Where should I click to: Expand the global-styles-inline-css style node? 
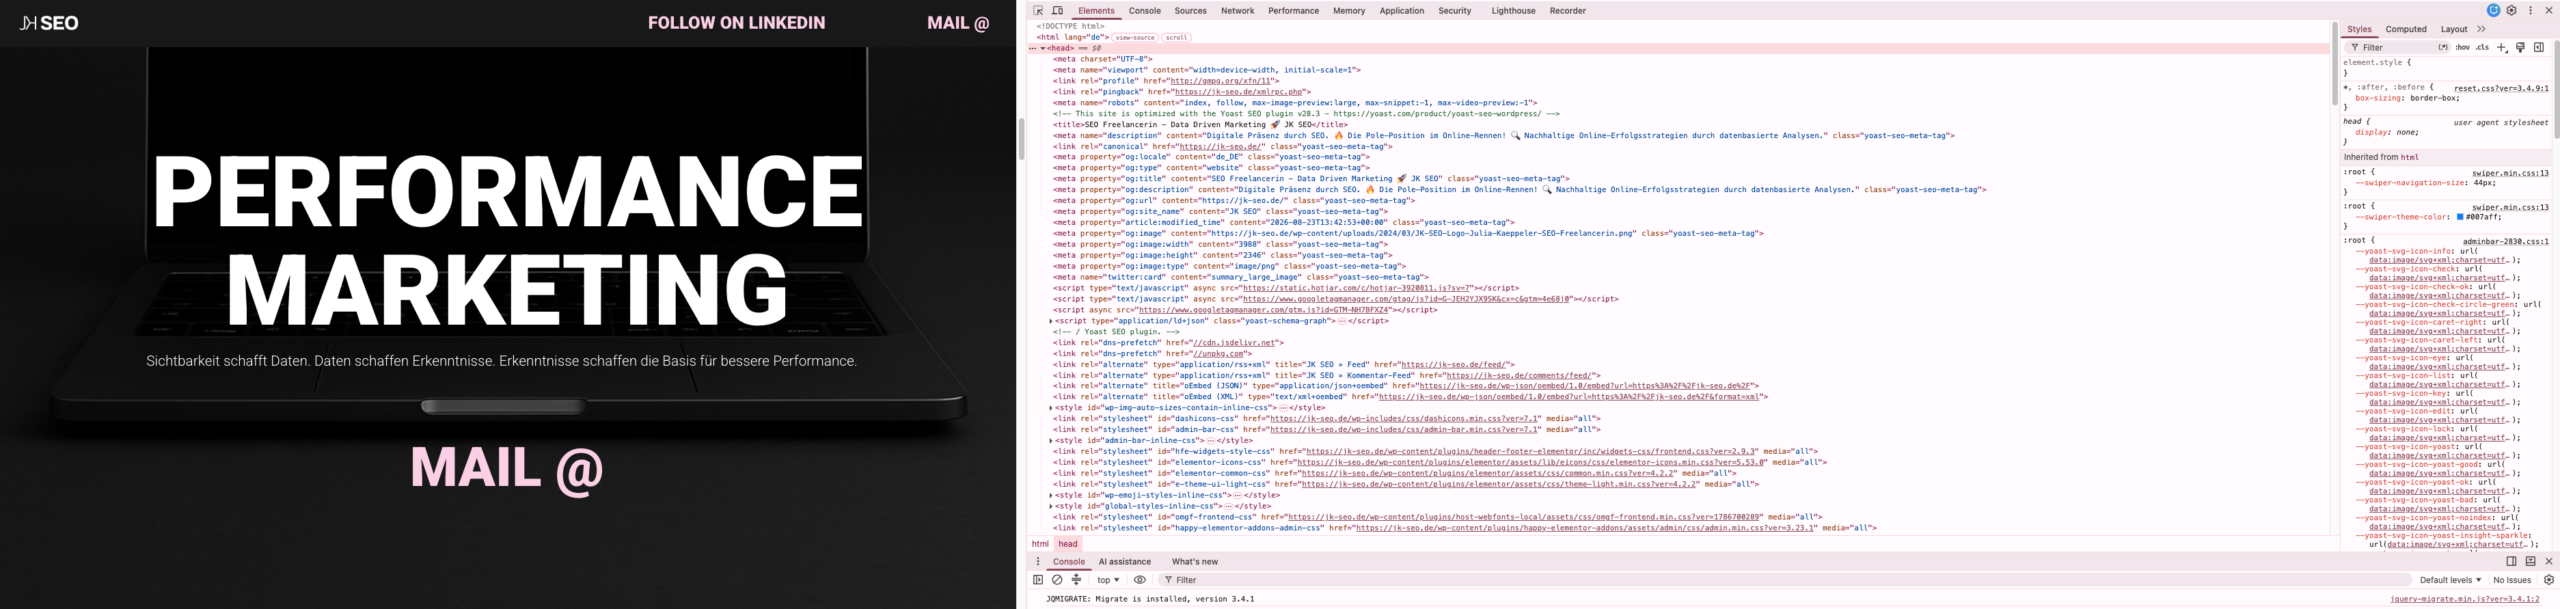pyautogui.click(x=1050, y=506)
